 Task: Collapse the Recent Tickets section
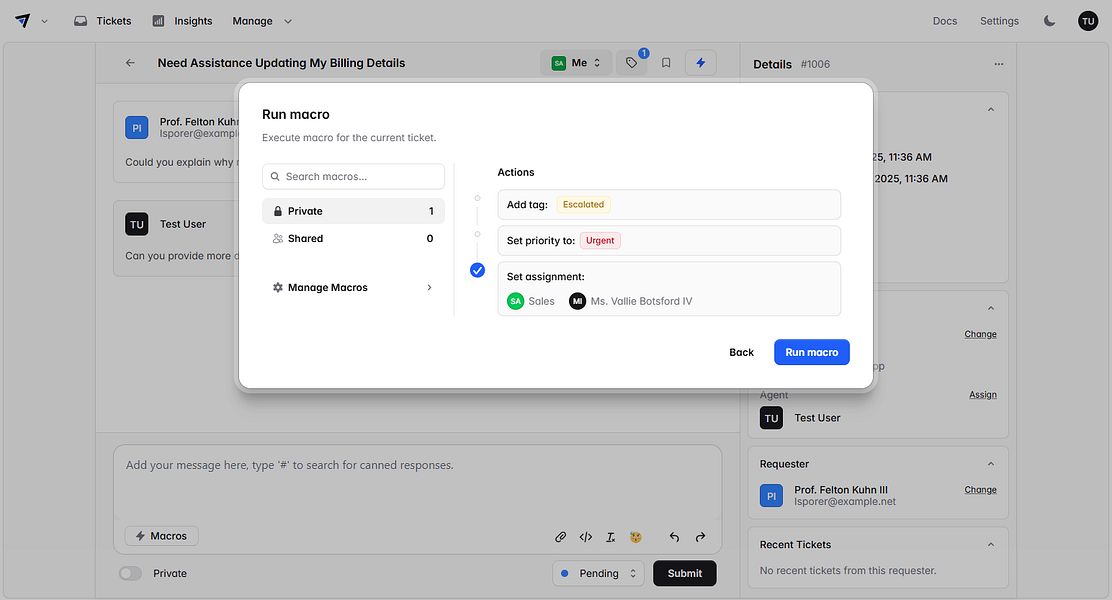click(991, 545)
